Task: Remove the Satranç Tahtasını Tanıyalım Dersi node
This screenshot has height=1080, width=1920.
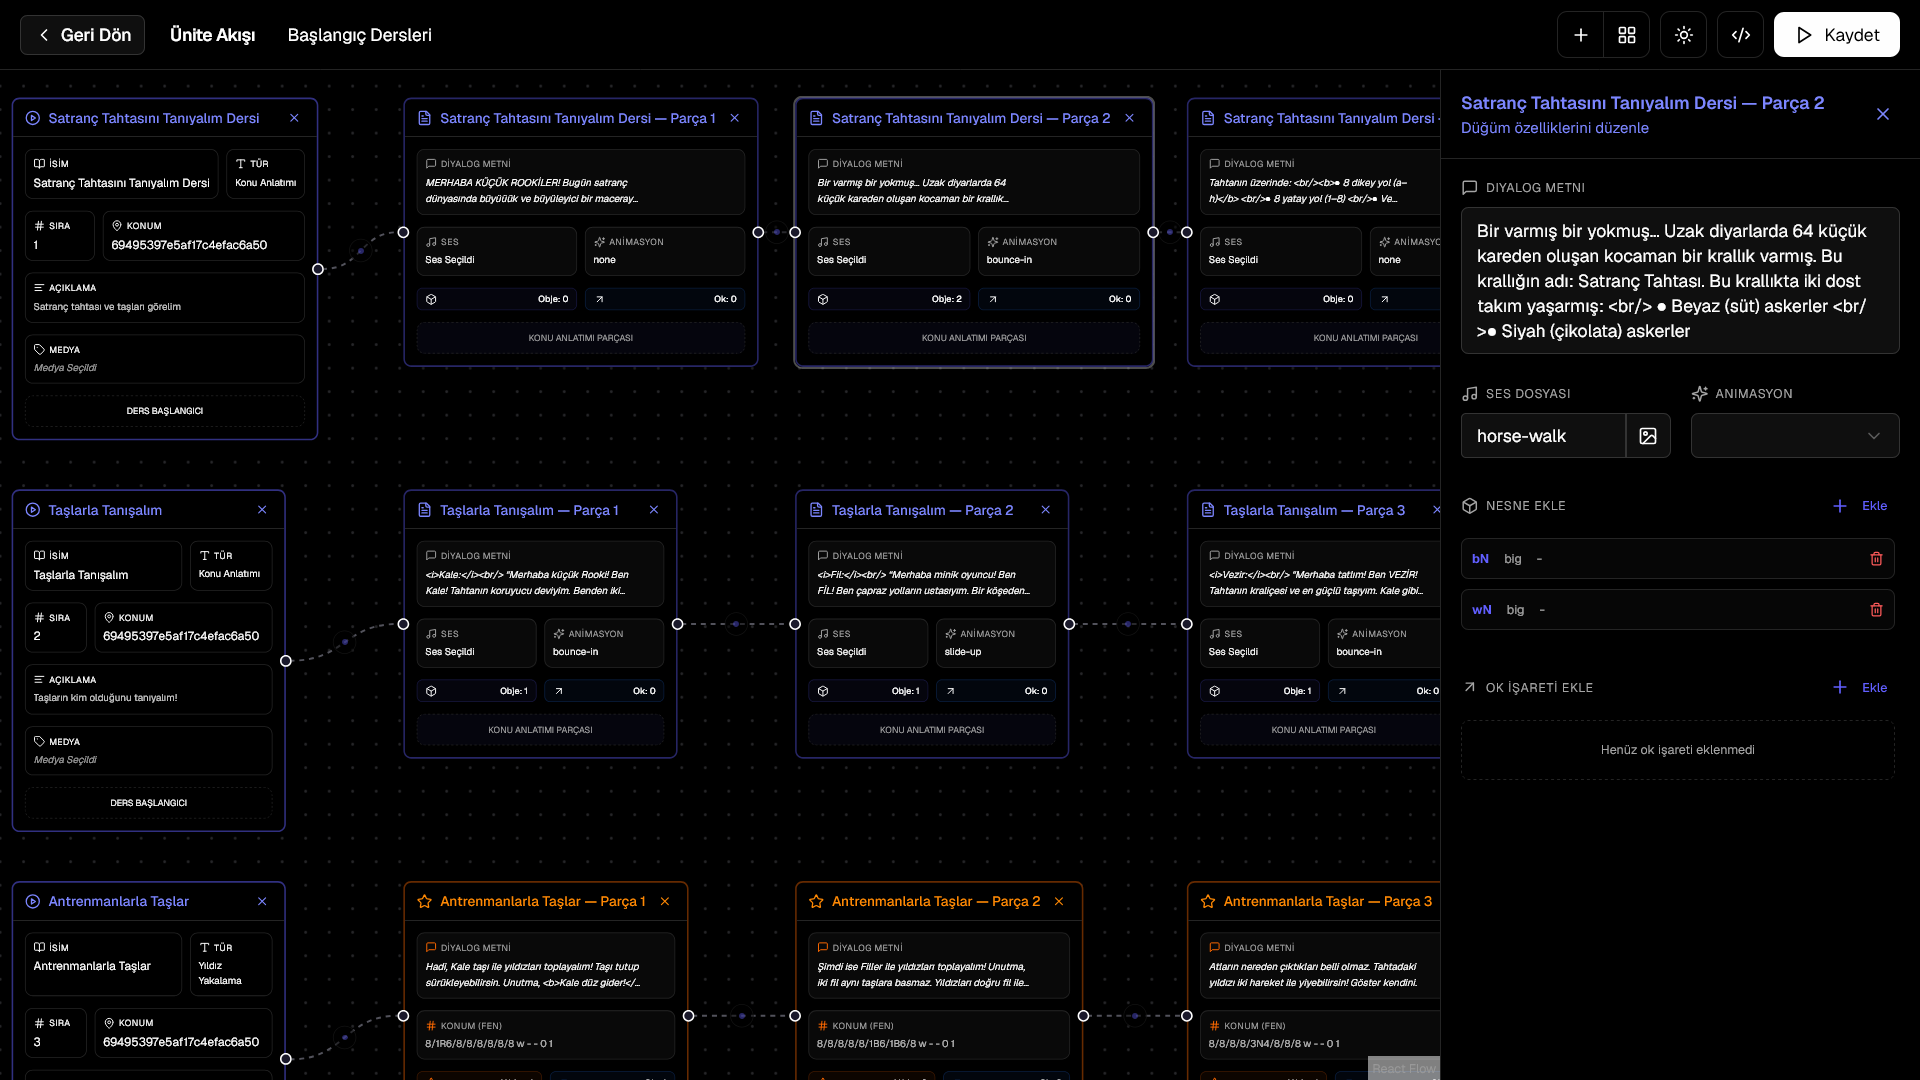Action: [294, 118]
